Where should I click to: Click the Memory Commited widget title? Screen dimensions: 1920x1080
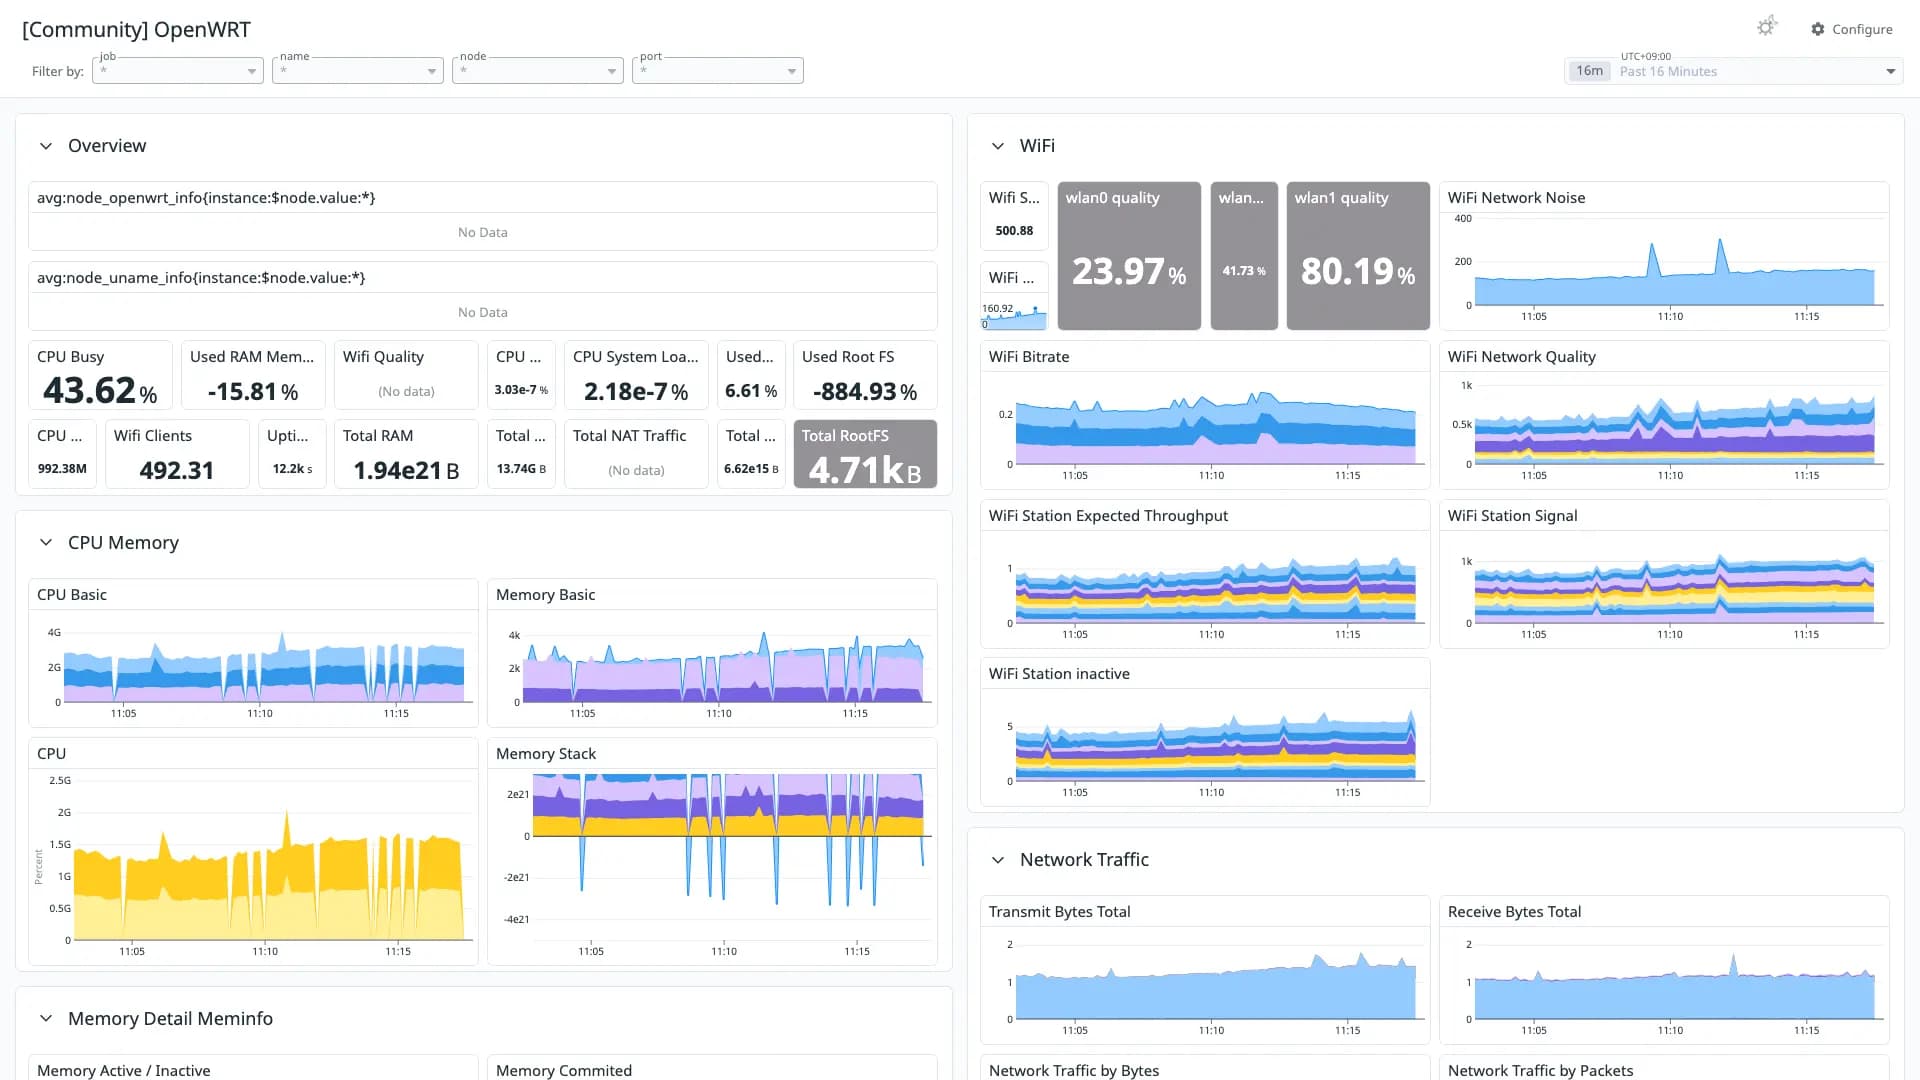564,1070
